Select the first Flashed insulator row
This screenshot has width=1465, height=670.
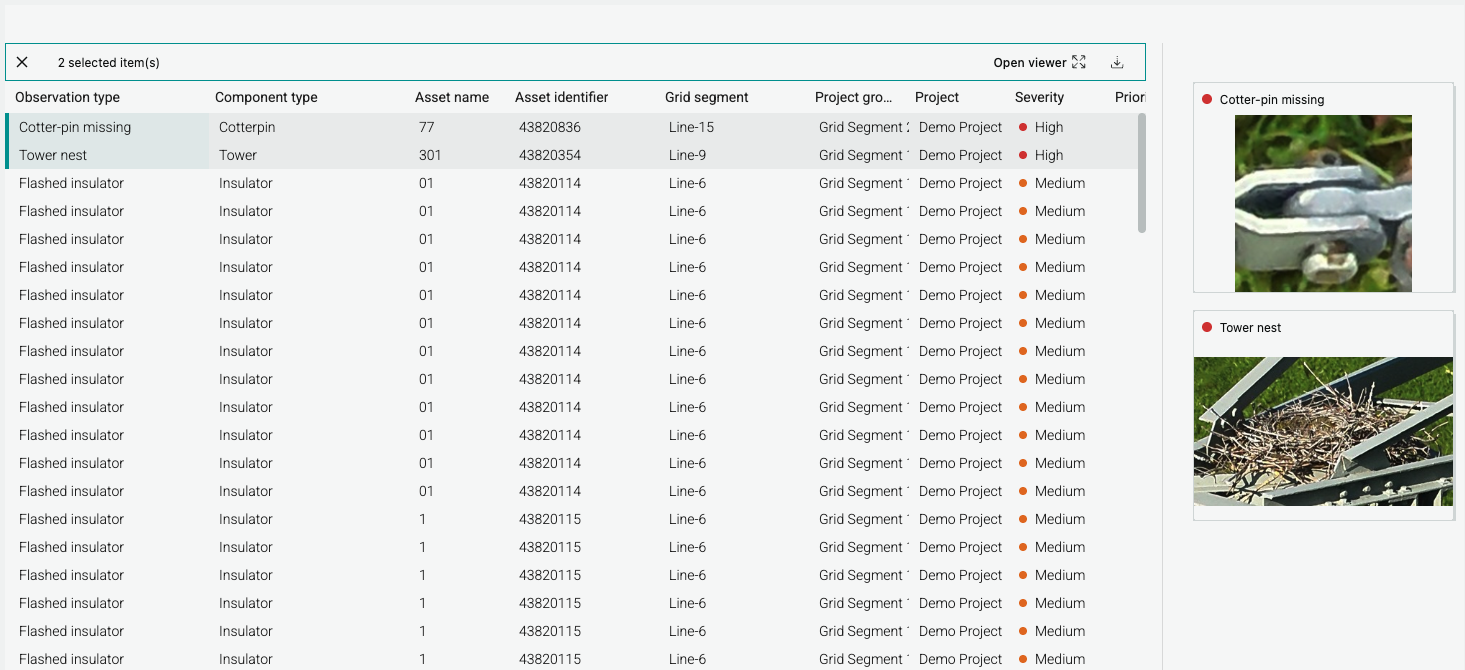[x=71, y=183]
